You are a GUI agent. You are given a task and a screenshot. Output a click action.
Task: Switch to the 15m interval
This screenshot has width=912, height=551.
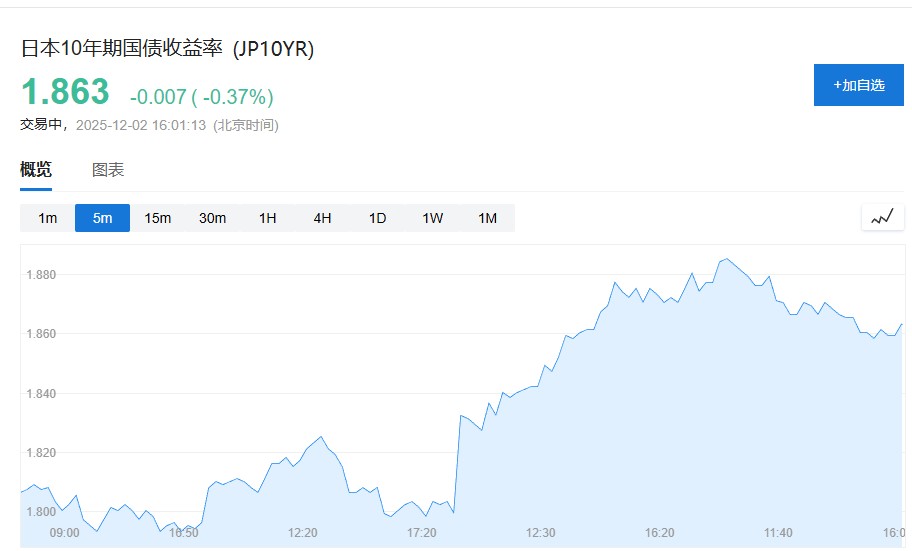pyautogui.click(x=157, y=218)
